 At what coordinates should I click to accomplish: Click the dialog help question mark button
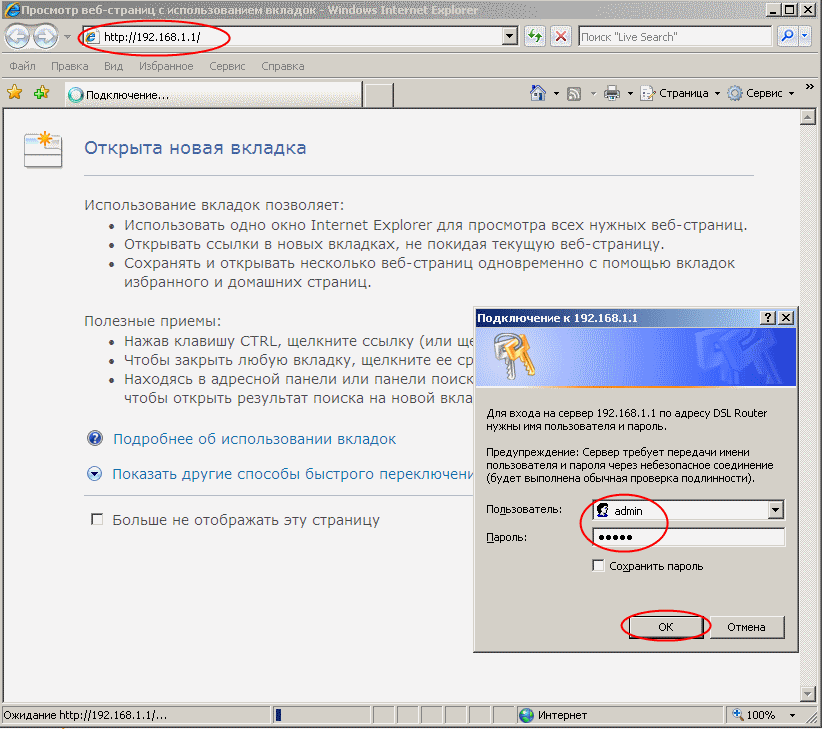tap(768, 317)
